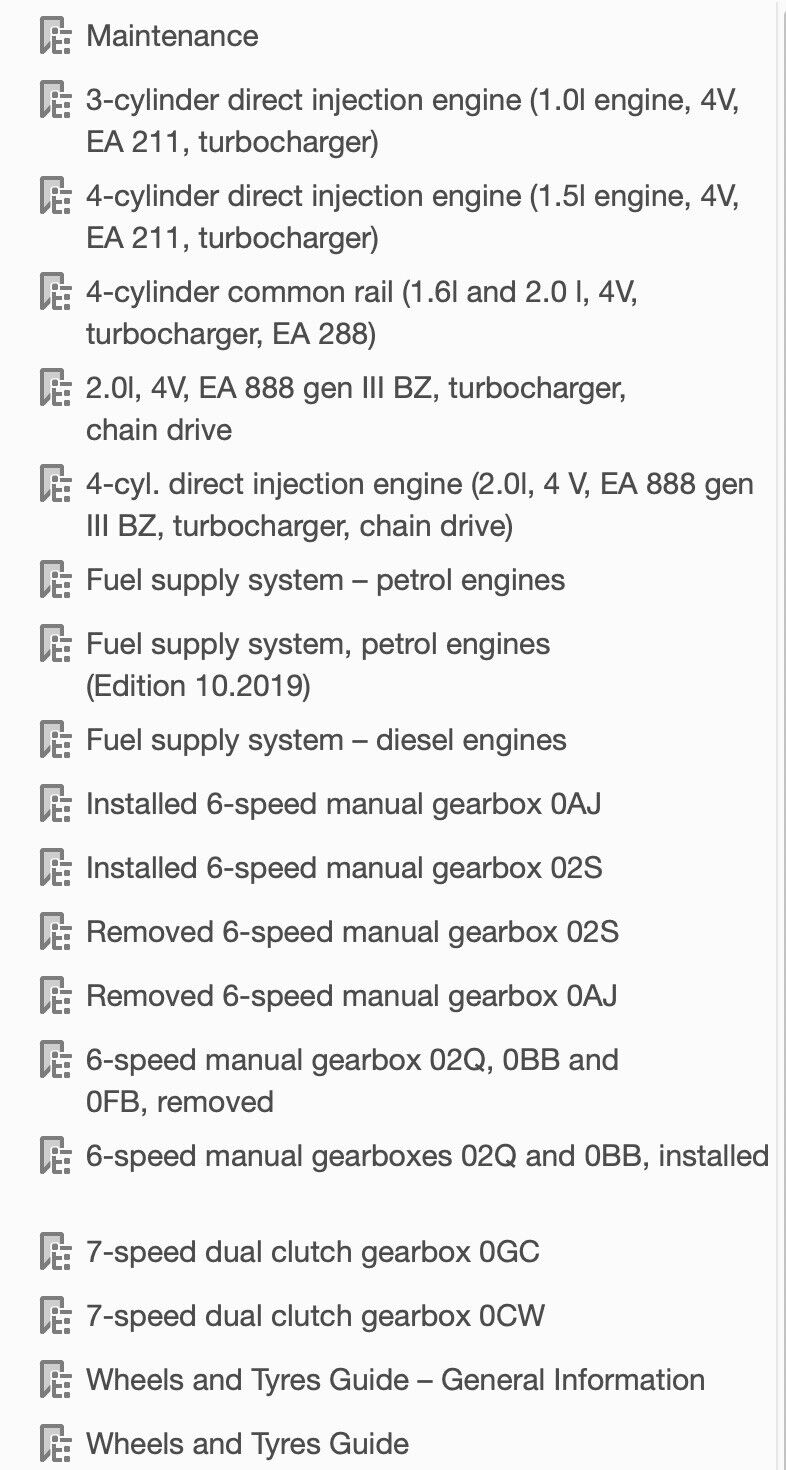This screenshot has height=1470, width=786.
Task: Click the icon next to Removed 6-speed manual gearbox 02S
Action: (55, 933)
